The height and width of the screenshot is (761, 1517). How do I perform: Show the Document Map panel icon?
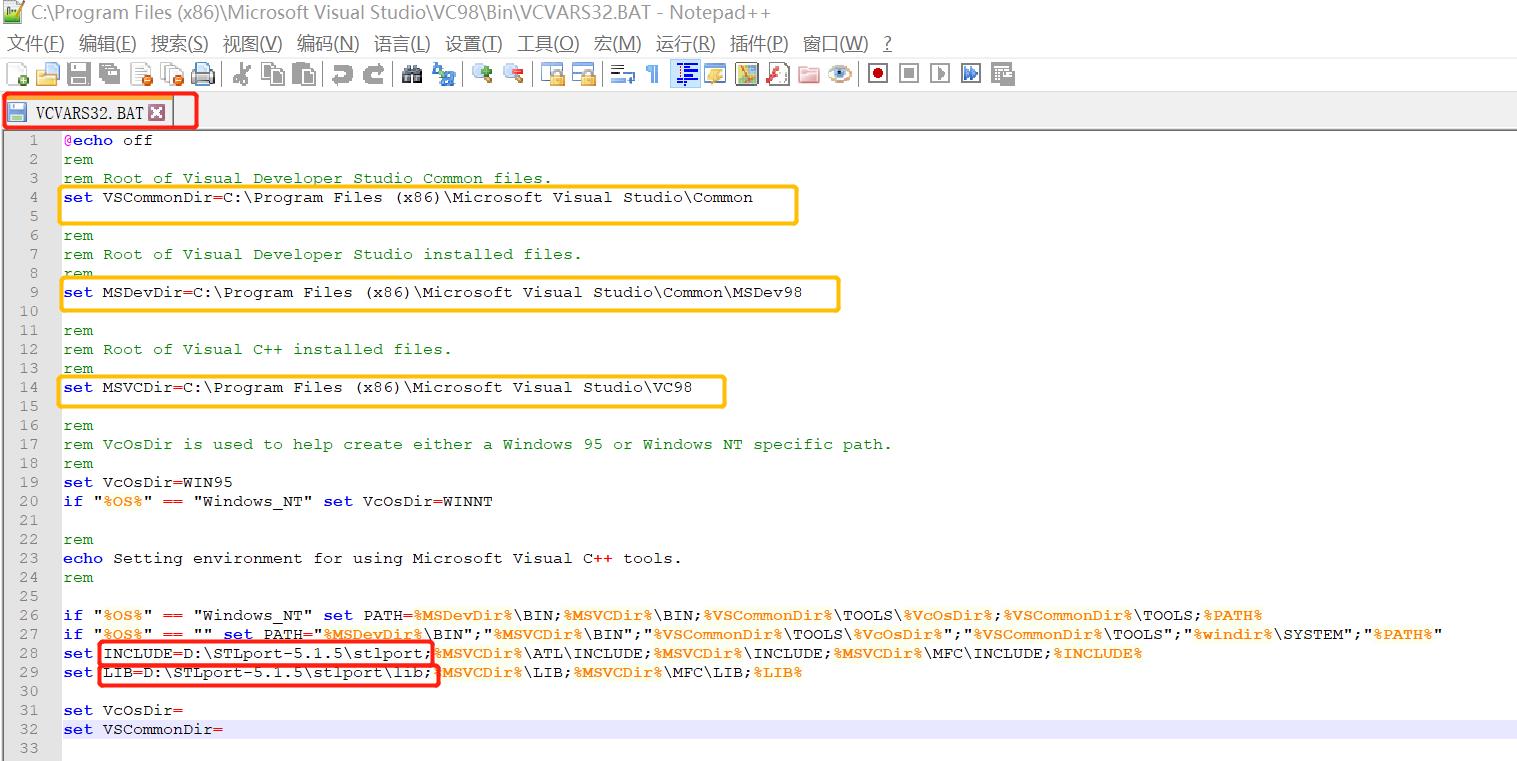click(746, 74)
